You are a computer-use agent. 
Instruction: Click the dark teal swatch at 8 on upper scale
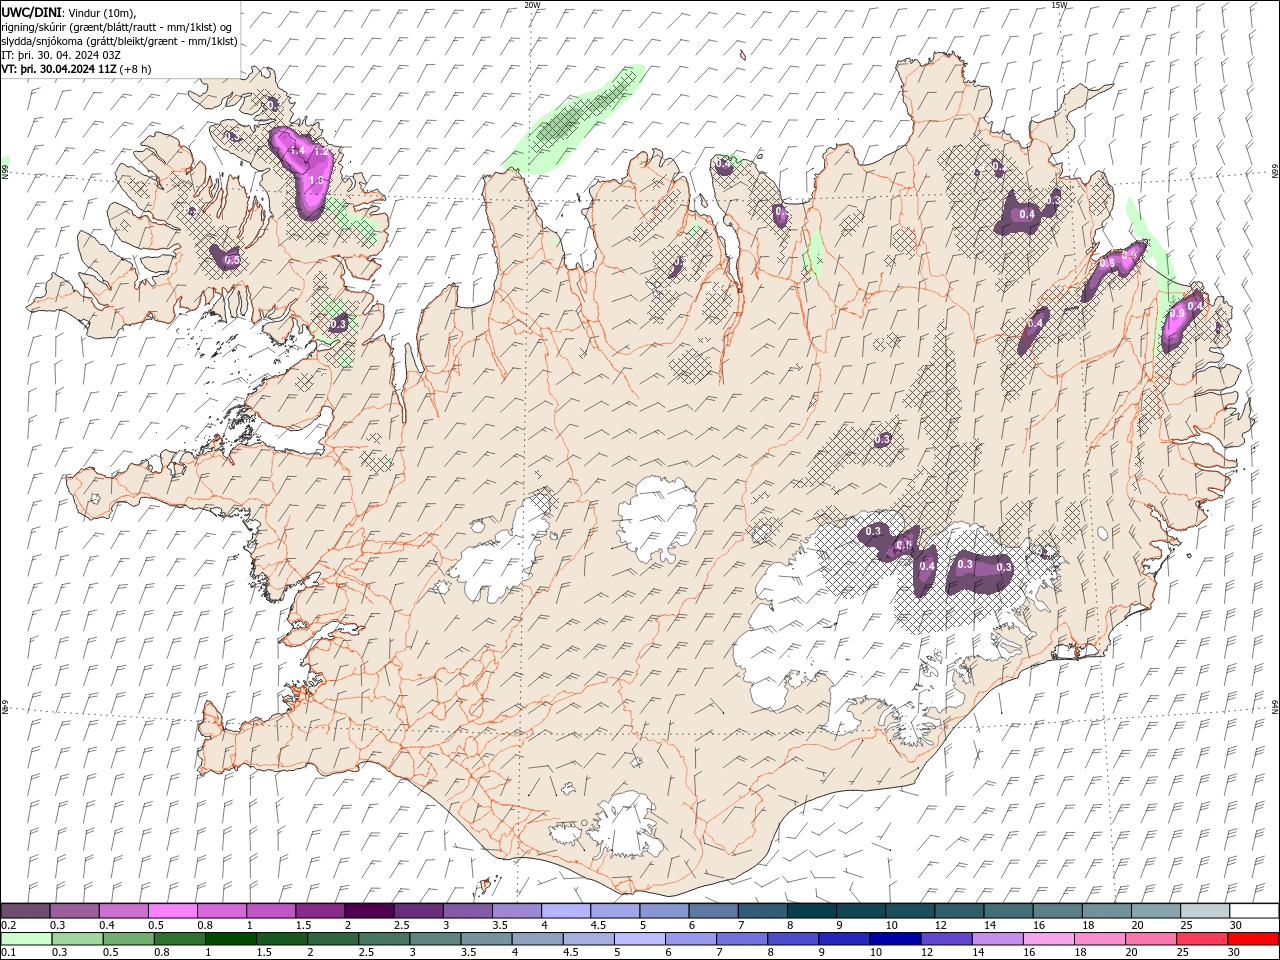[810, 911]
